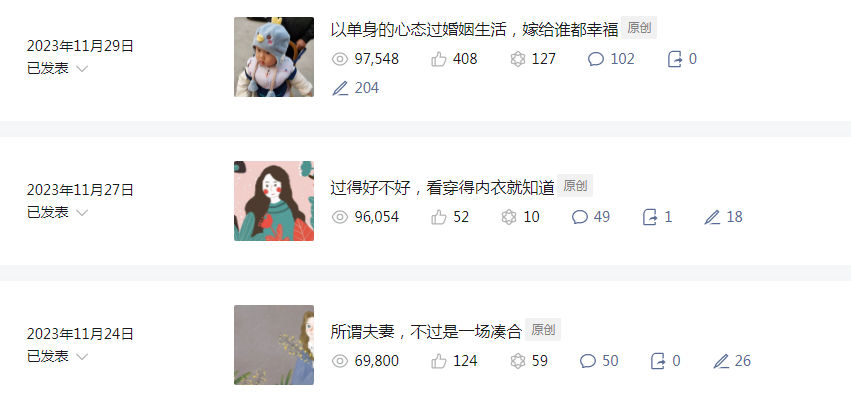Image resolution: width=851 pixels, height=409 pixels.
Task: Click the share icon showing 1
Action: pyautogui.click(x=650, y=218)
